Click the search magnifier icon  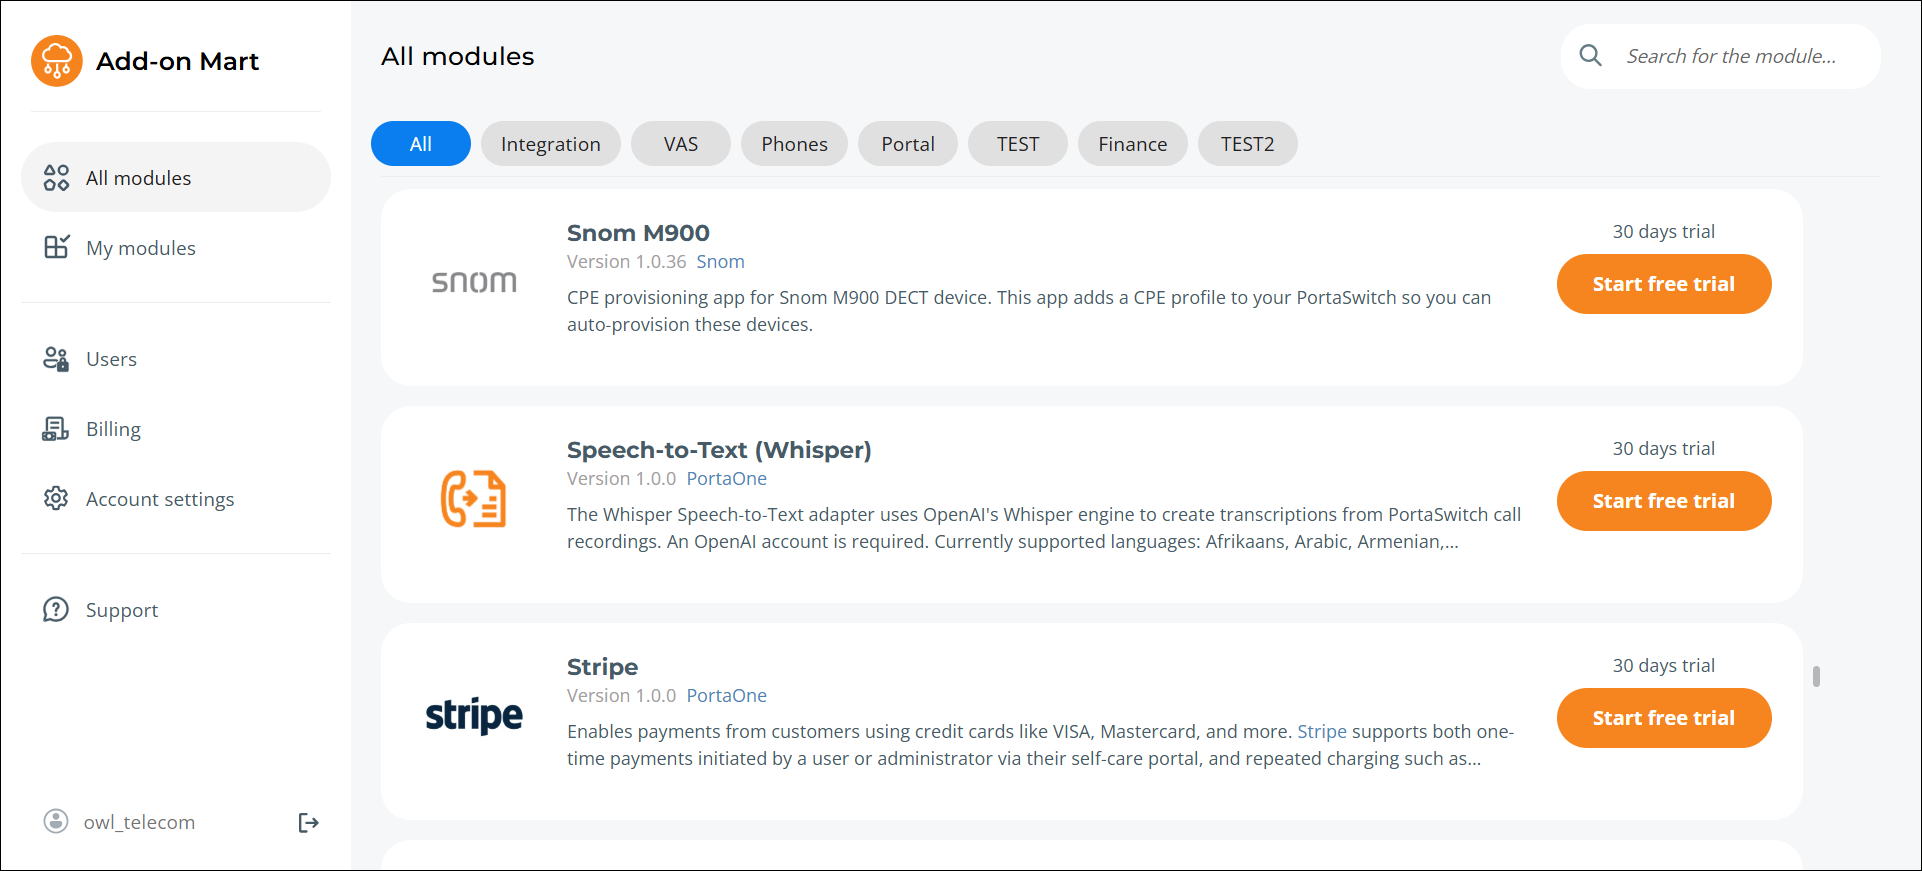click(1590, 55)
